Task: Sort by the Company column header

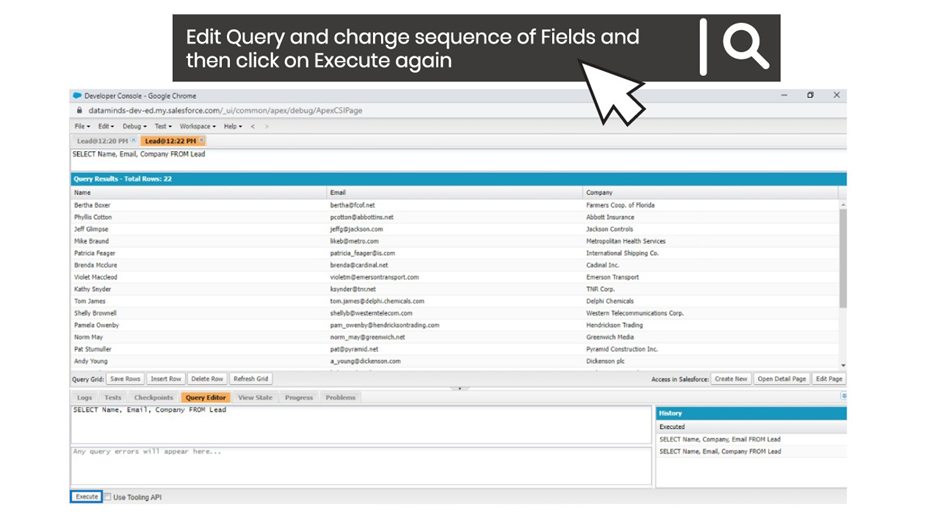Action: pos(710,193)
